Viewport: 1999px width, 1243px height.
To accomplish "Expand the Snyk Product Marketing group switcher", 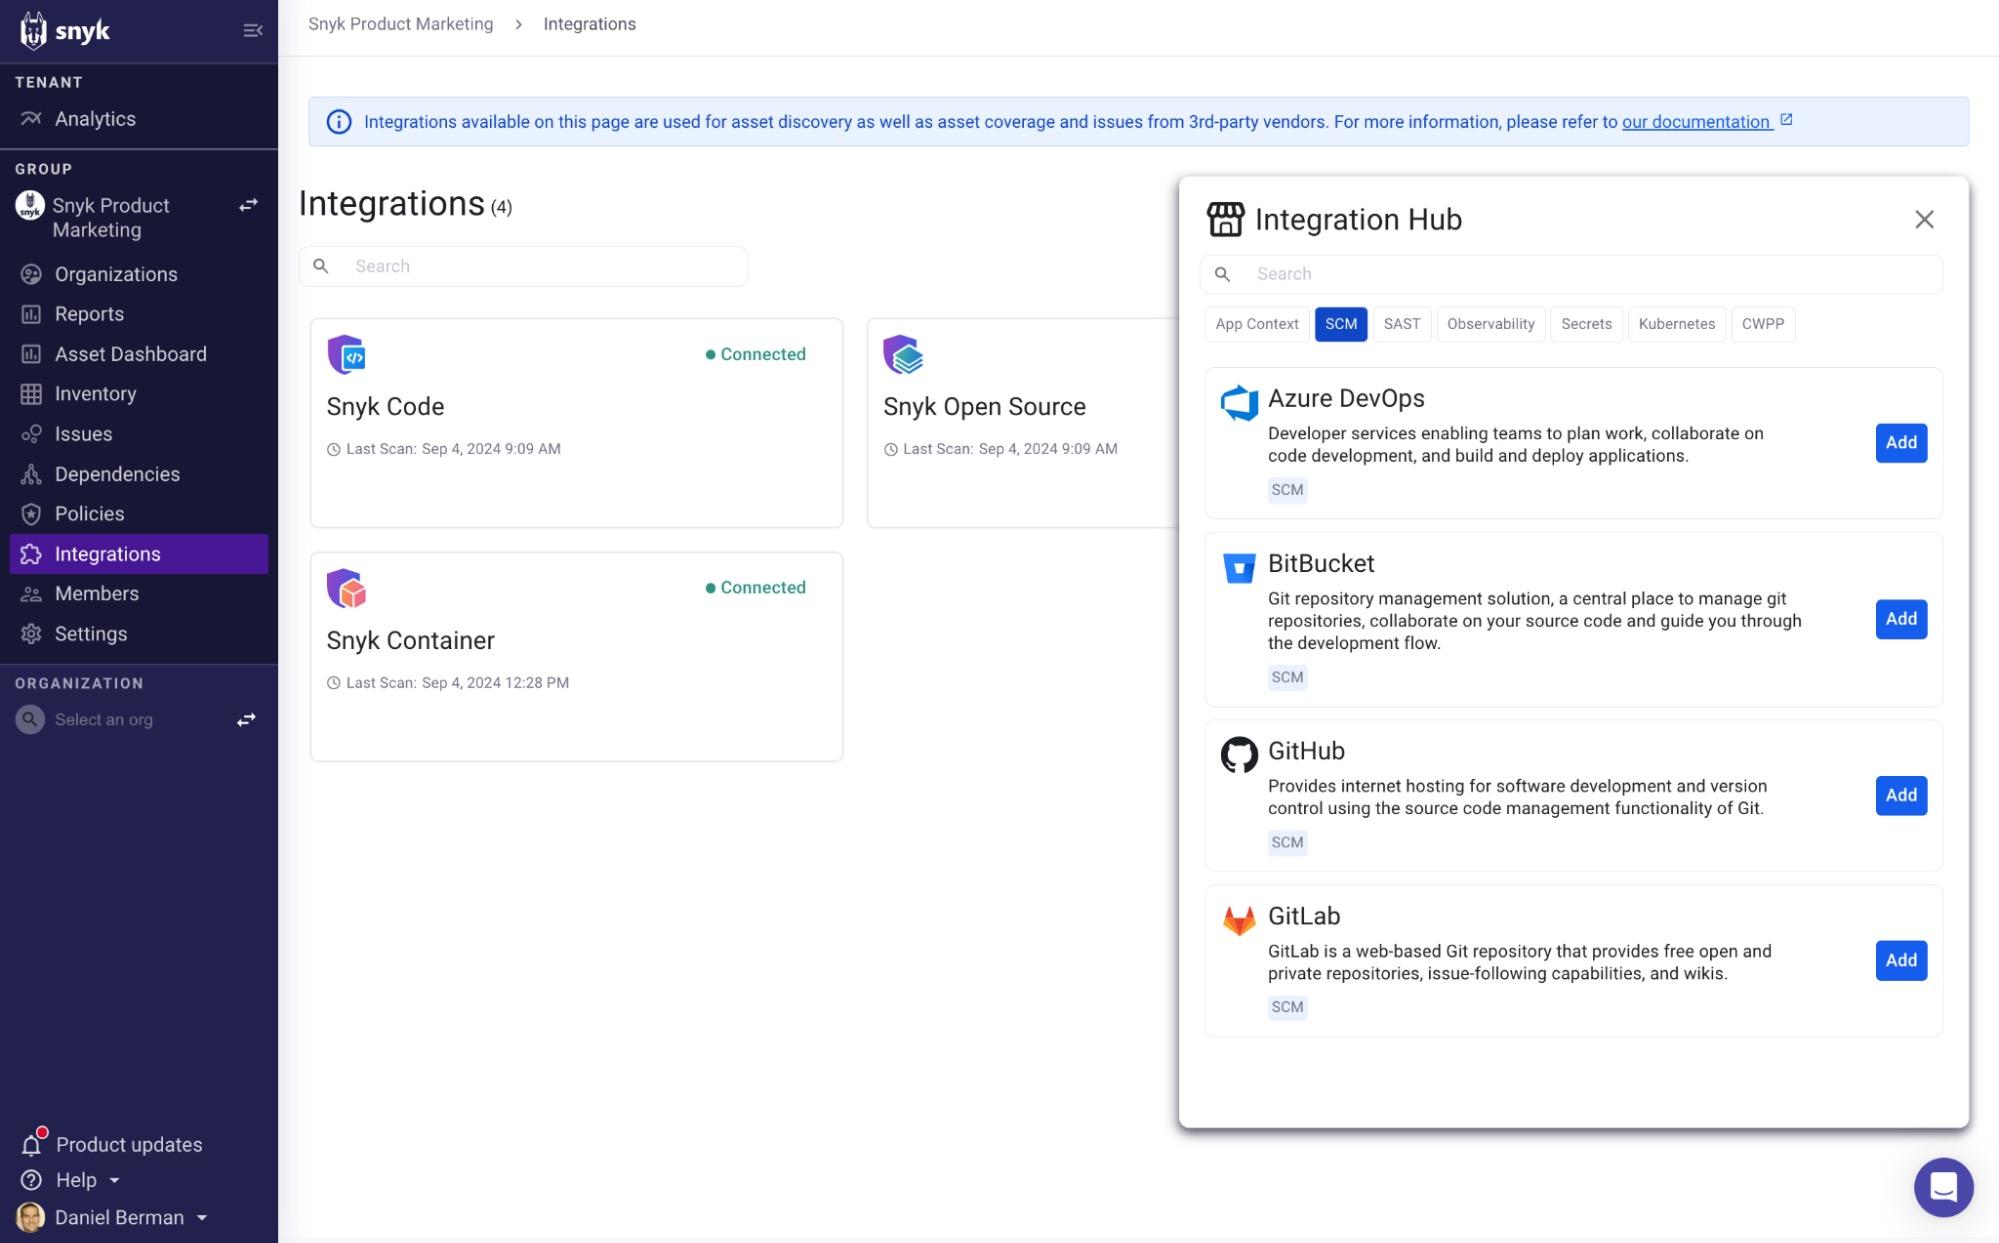I will pyautogui.click(x=246, y=205).
